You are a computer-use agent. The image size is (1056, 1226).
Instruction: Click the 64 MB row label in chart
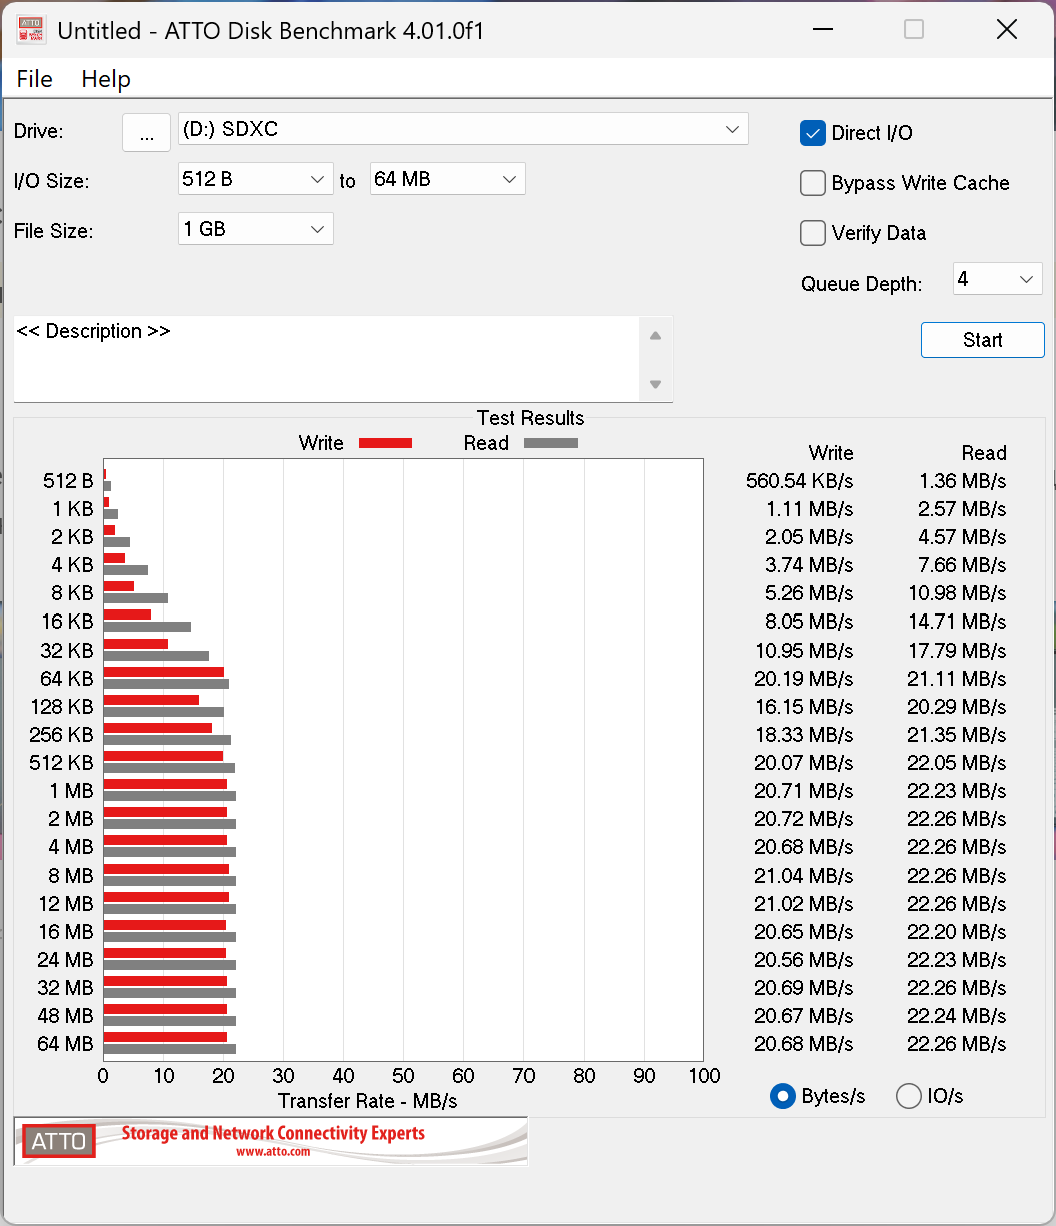(x=66, y=1044)
